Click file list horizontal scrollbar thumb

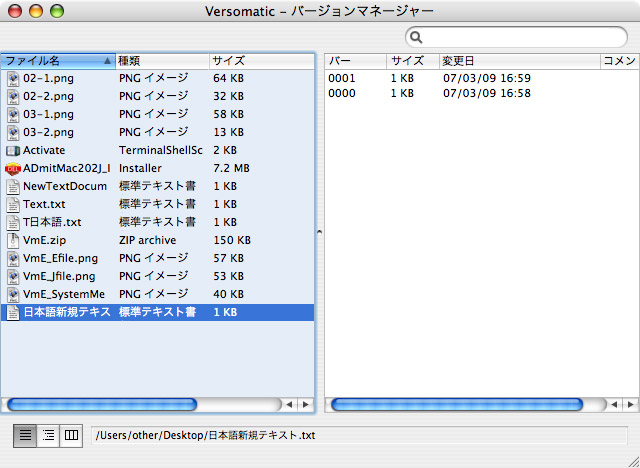102,405
